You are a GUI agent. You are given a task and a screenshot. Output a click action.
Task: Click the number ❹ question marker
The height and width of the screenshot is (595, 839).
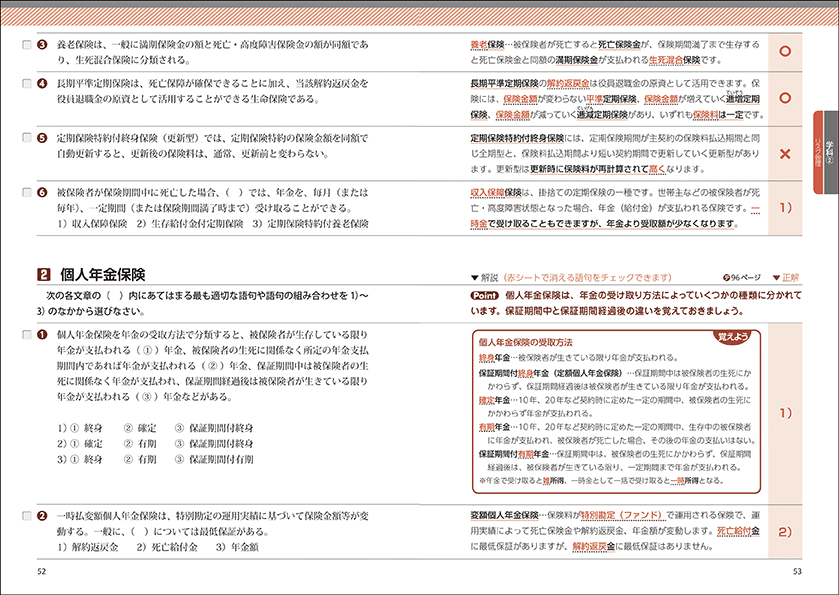pos(43,83)
